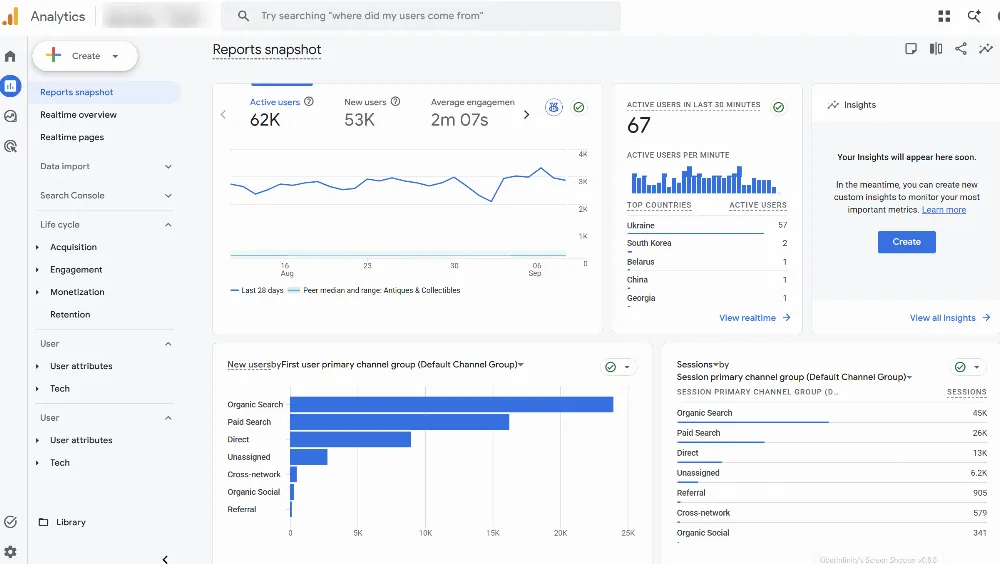Open data quality dropdown on Sessions card
Image resolution: width=1000 pixels, height=564 pixels.
tap(967, 367)
